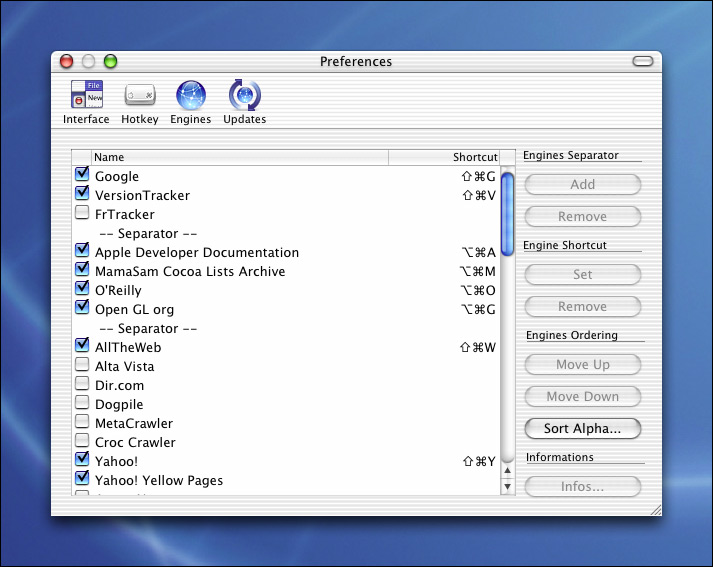This screenshot has height=567, width=713.
Task: Click the ⌥⌘M shortcut cell
Action: (477, 271)
